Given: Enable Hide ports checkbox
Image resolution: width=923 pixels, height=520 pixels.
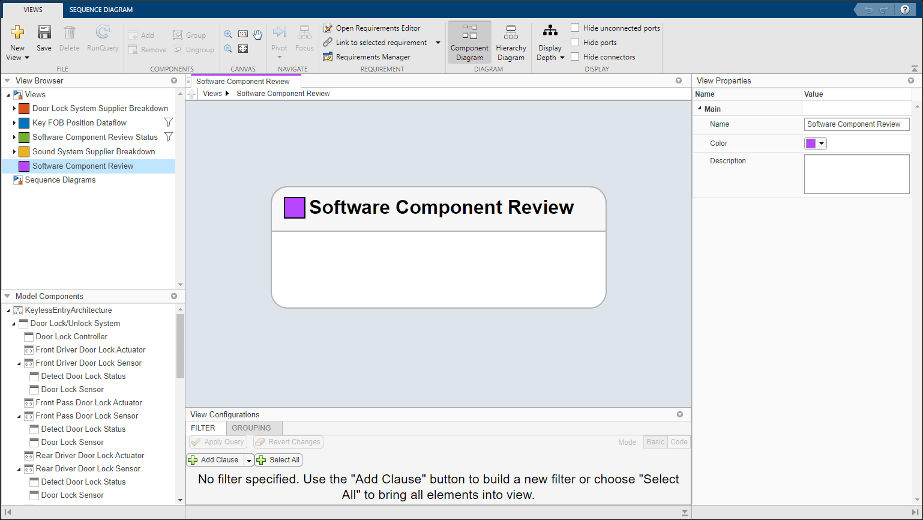Looking at the screenshot, I should pos(575,42).
